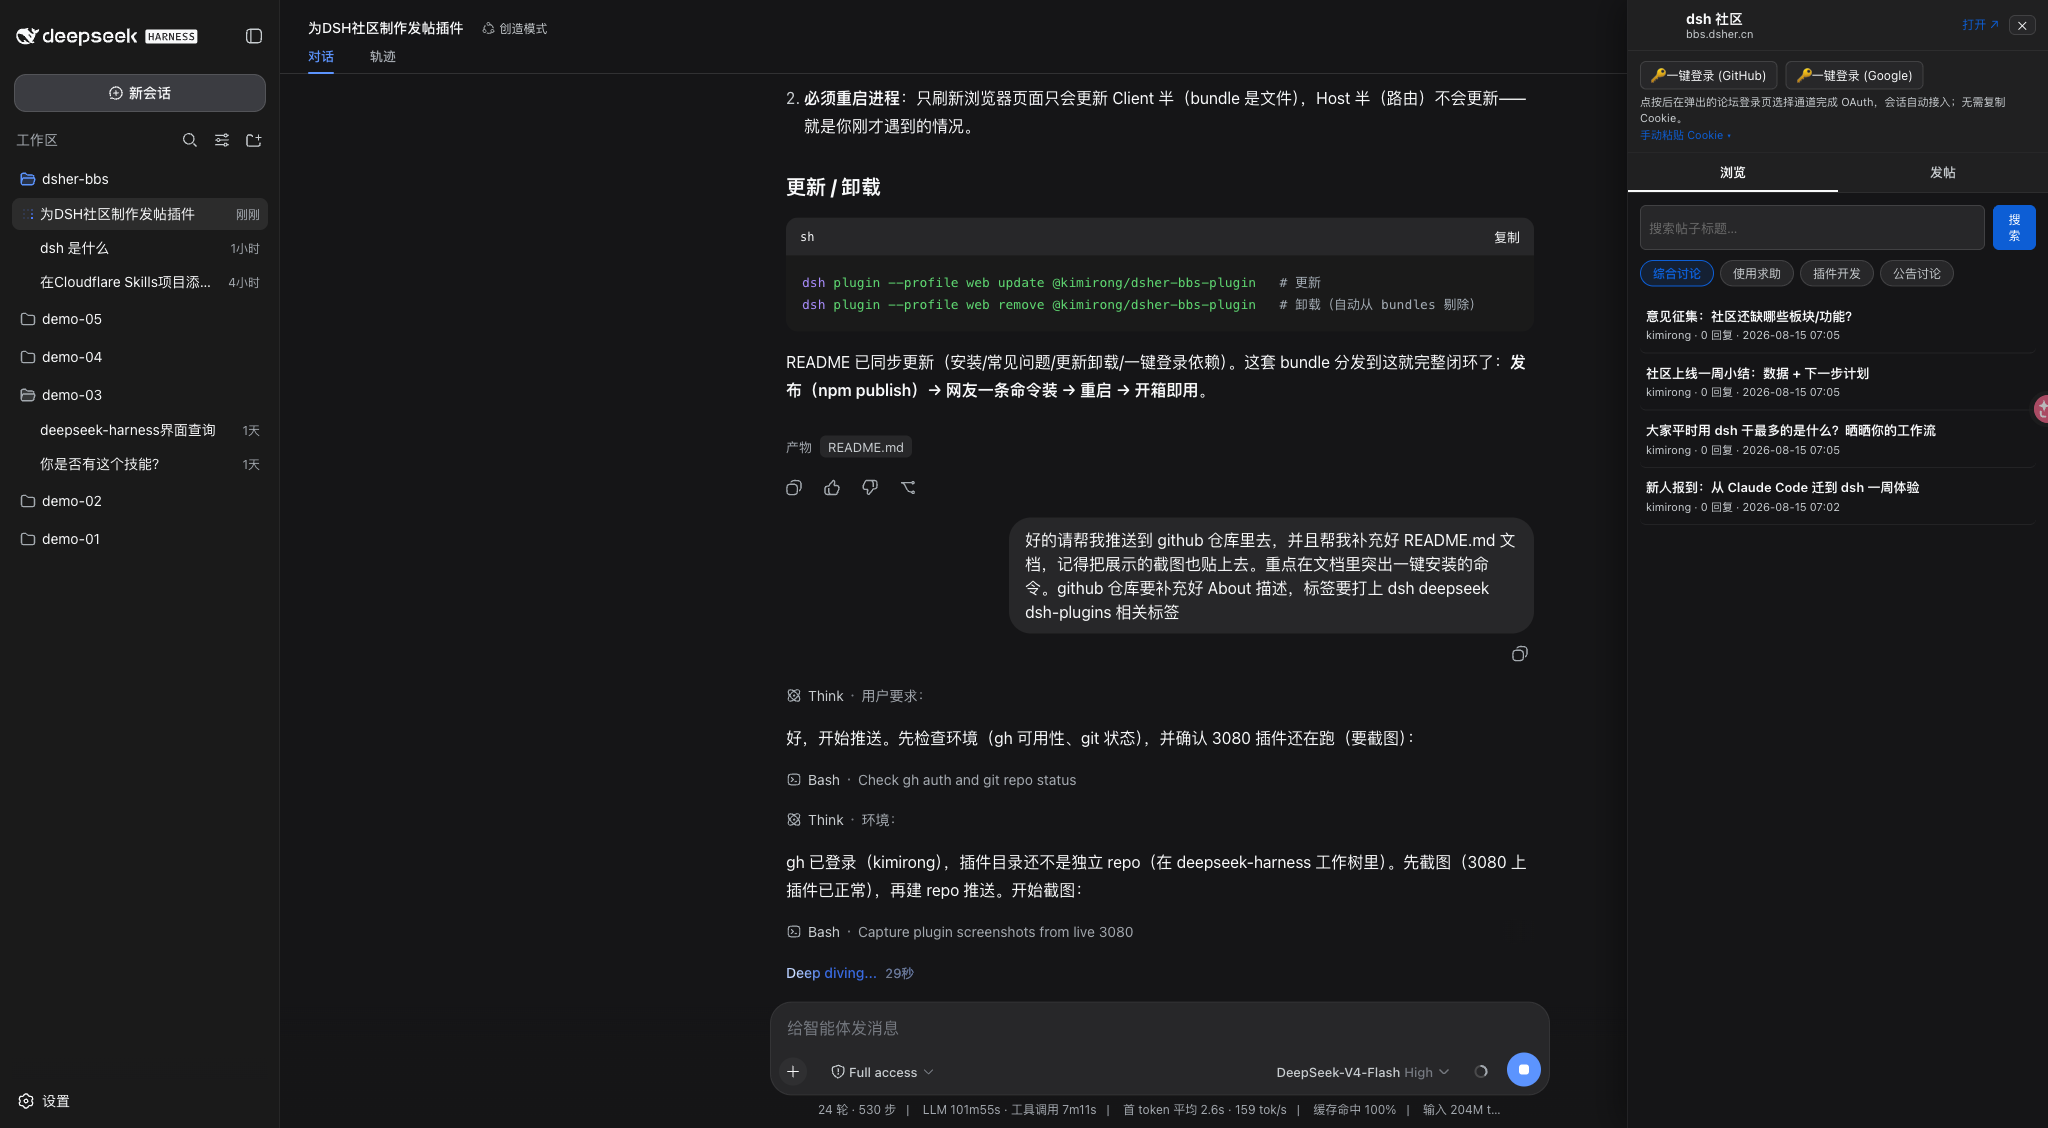2048x1128 pixels.
Task: Click the thumbs down icon
Action: (870, 488)
